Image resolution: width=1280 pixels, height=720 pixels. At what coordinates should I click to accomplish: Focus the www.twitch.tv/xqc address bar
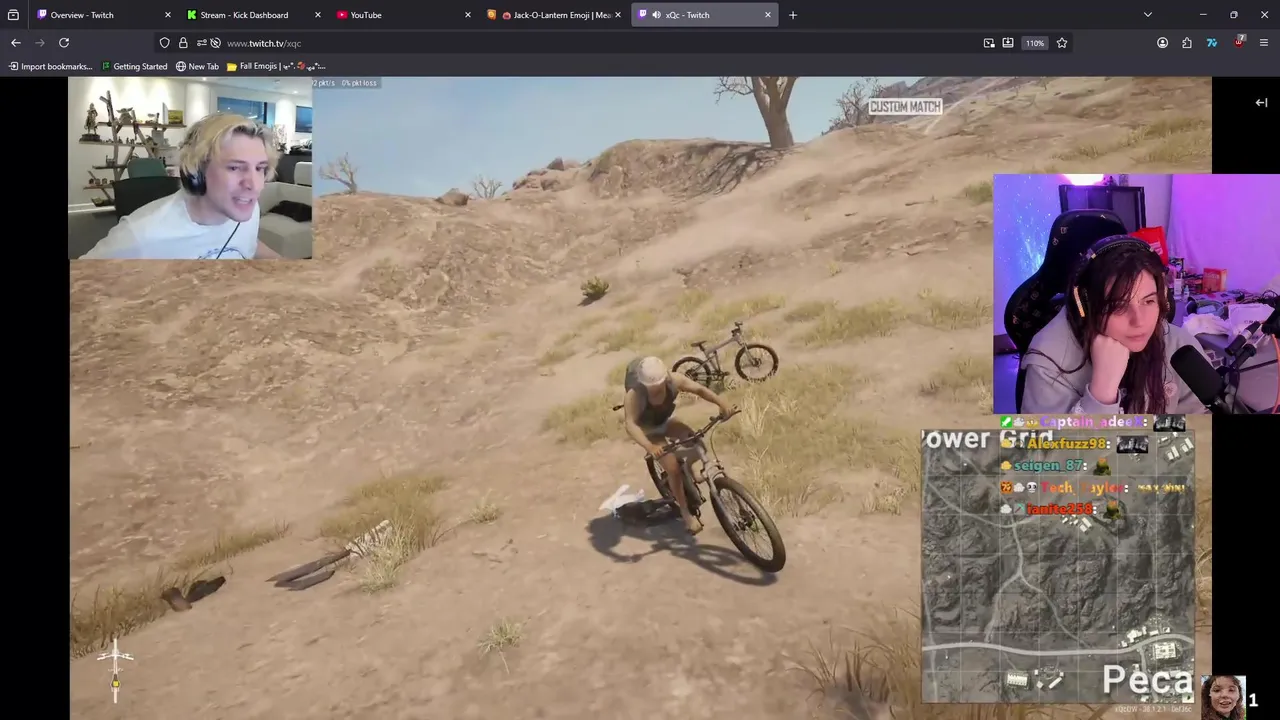point(600,43)
